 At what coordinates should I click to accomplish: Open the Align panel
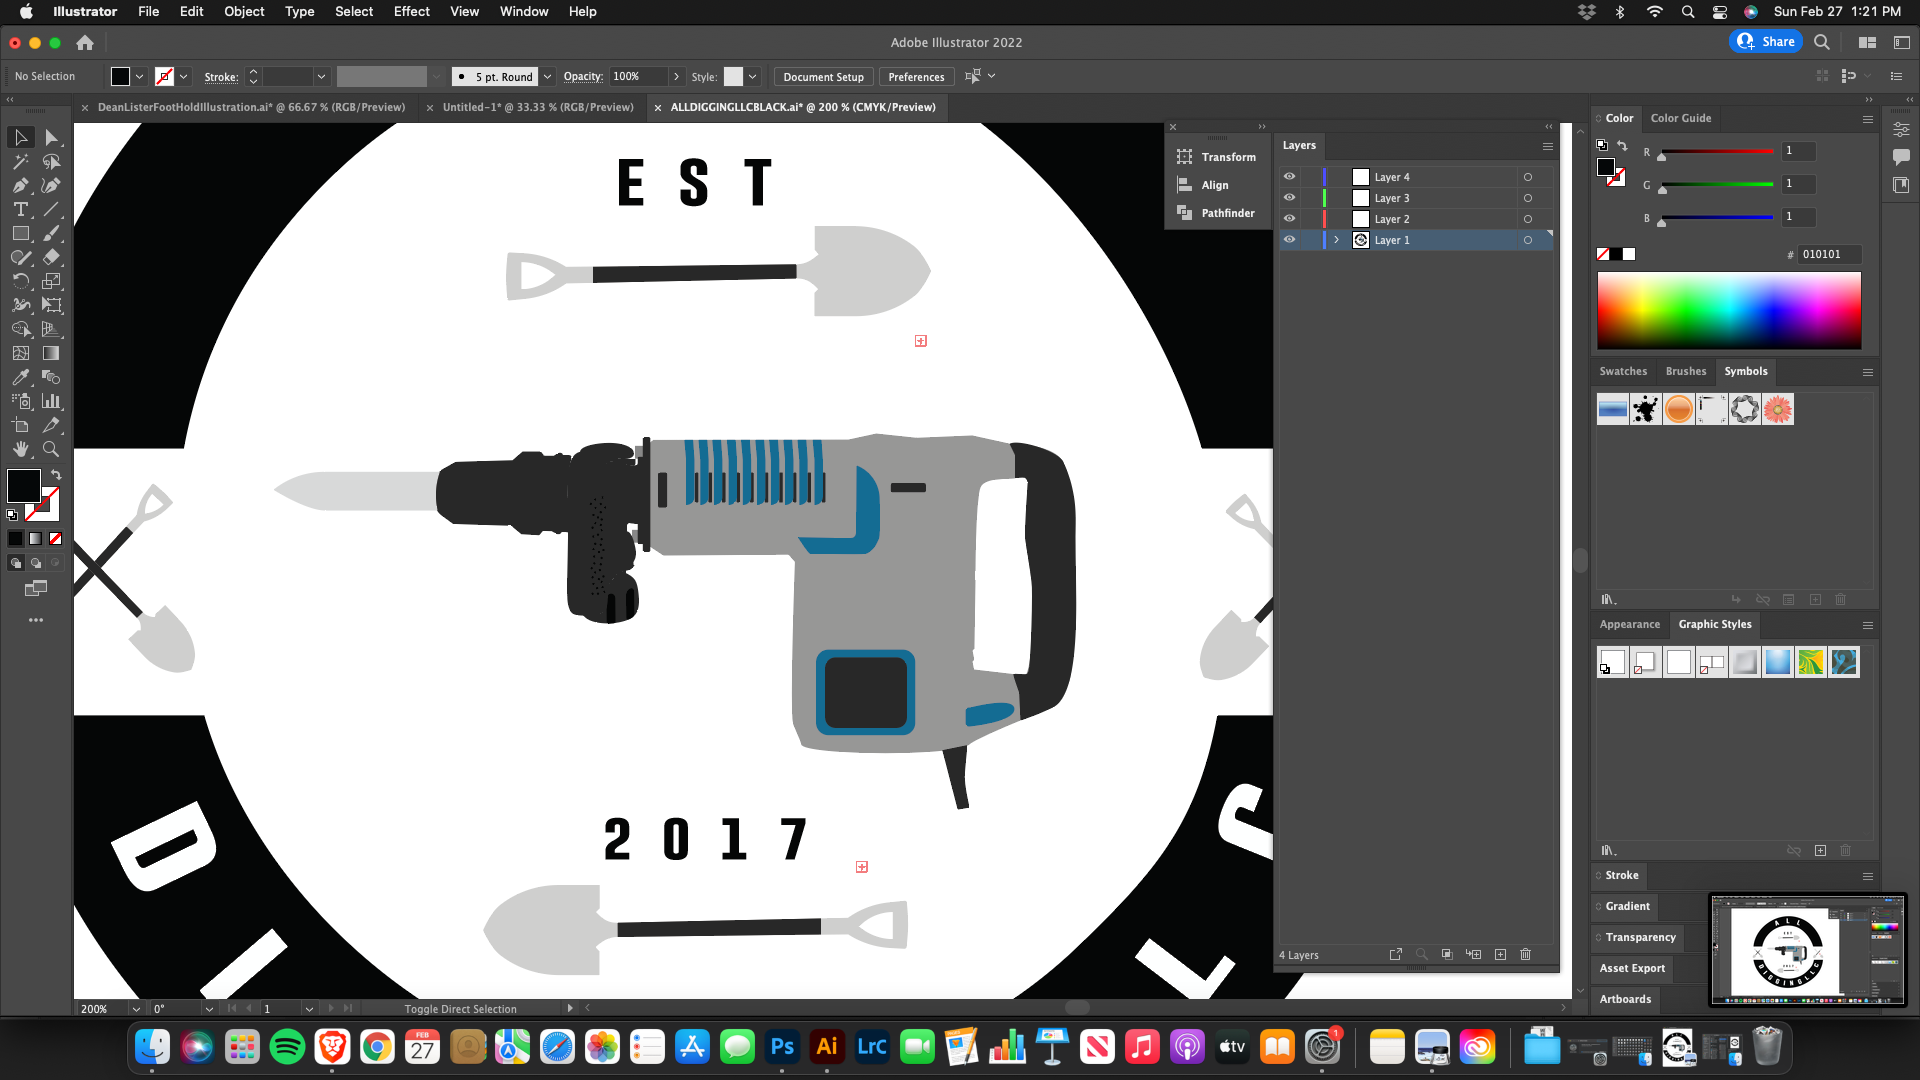[x=1203, y=185]
